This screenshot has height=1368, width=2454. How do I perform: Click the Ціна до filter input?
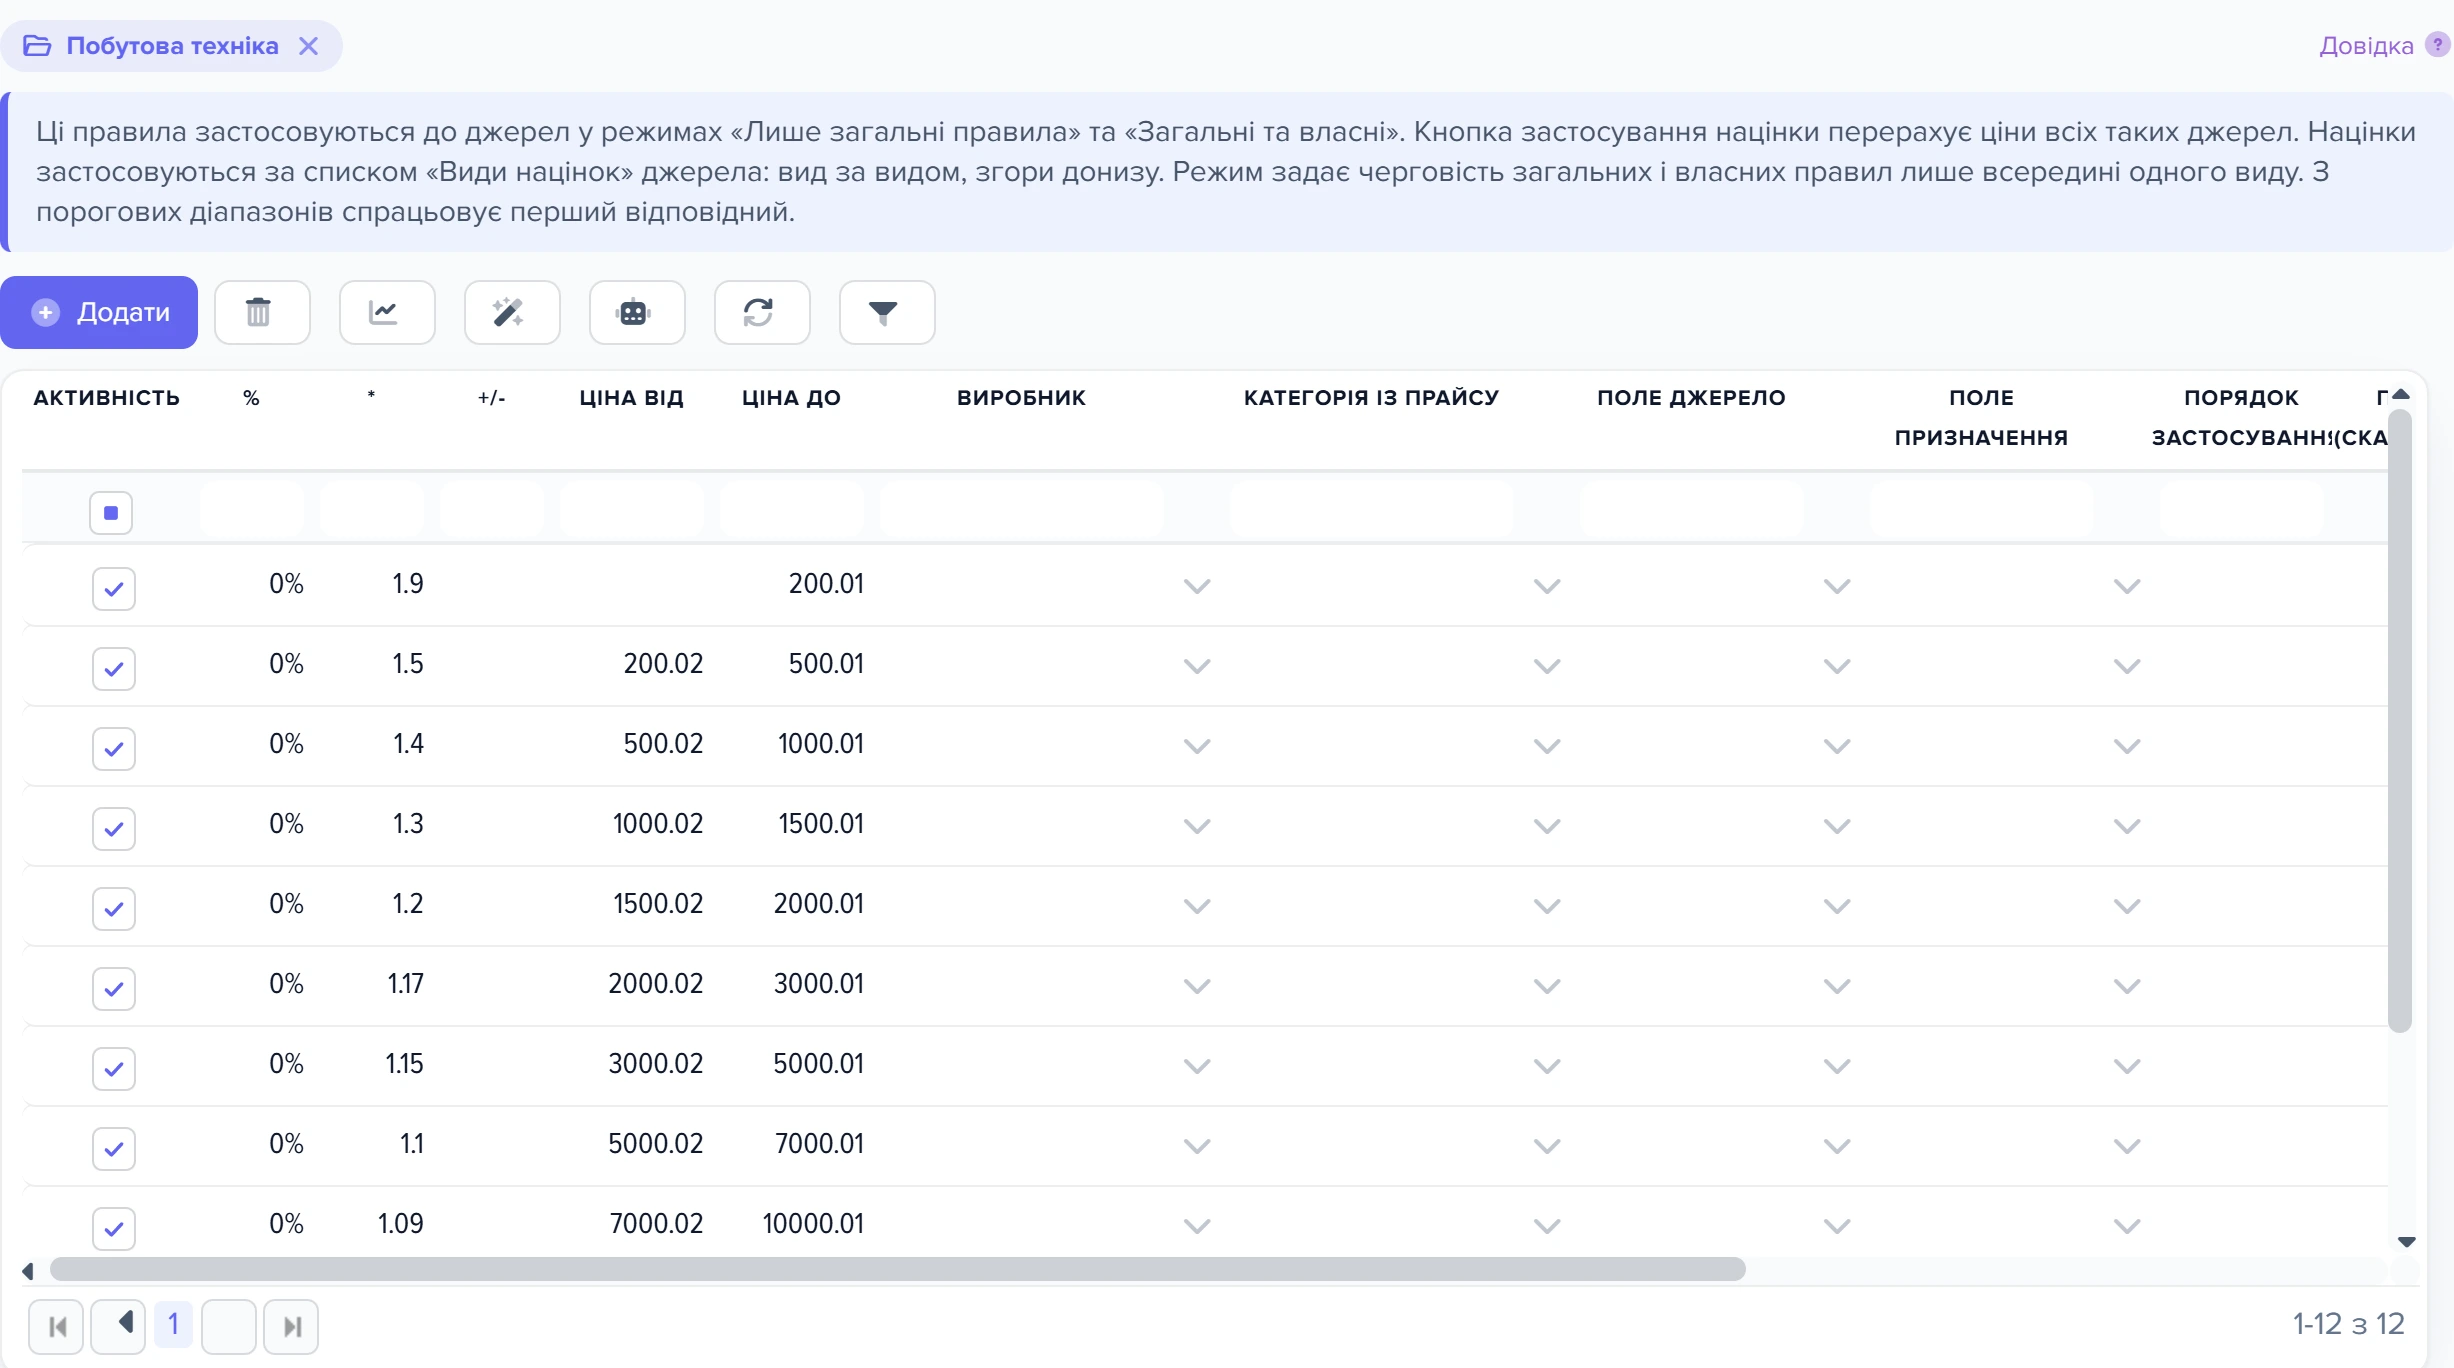click(x=792, y=510)
